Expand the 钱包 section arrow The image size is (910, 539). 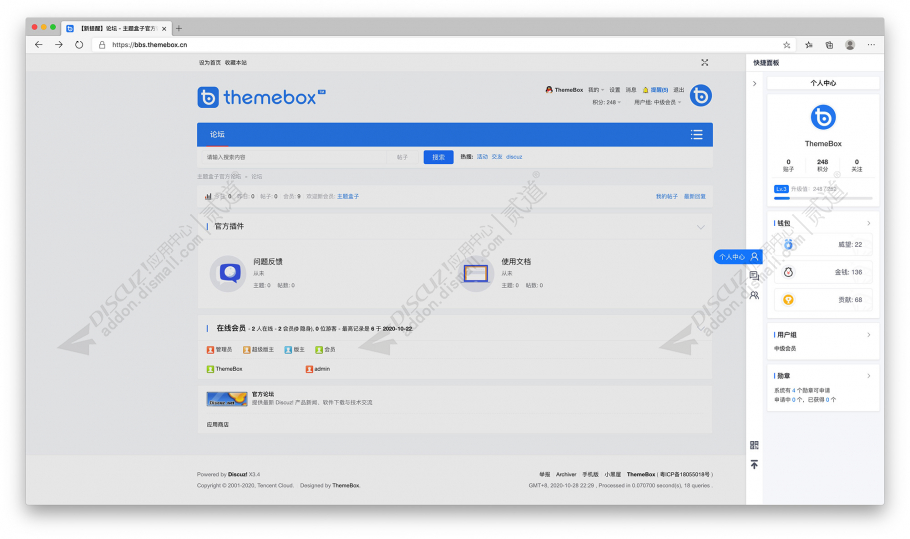[x=869, y=223]
